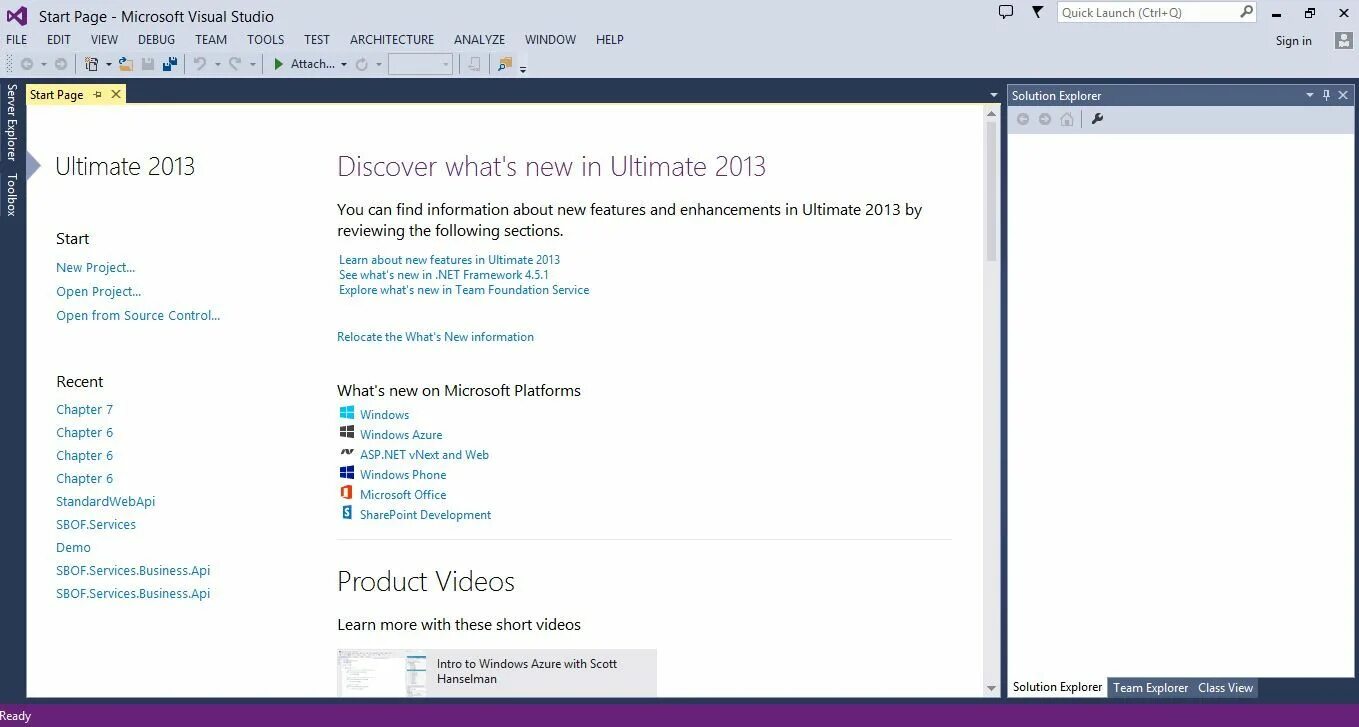
Task: Expand the Navigate Backward history dropdown
Action: click(x=44, y=64)
